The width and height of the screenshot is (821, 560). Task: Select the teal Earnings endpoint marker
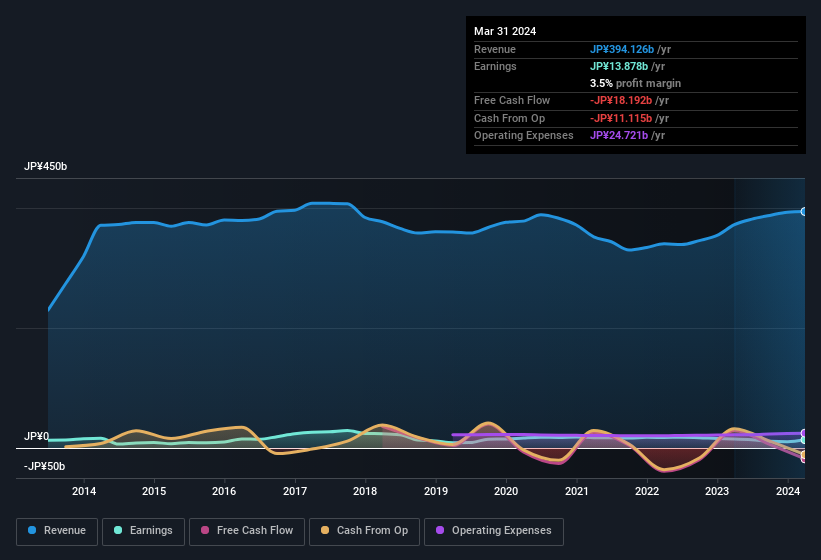(x=804, y=440)
